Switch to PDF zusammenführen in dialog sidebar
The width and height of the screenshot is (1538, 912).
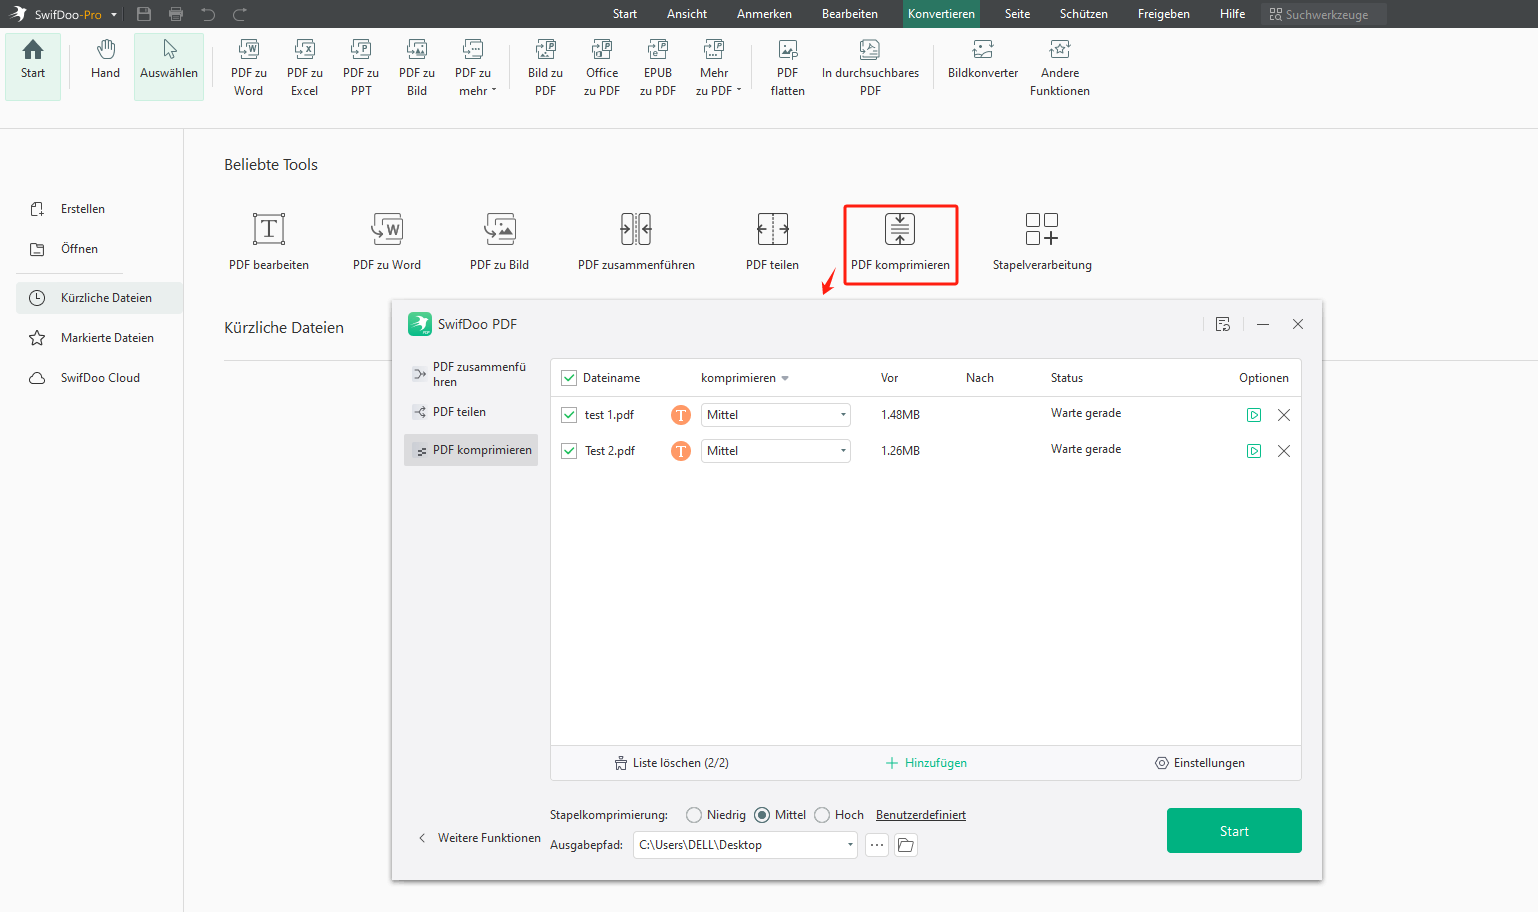[471, 374]
